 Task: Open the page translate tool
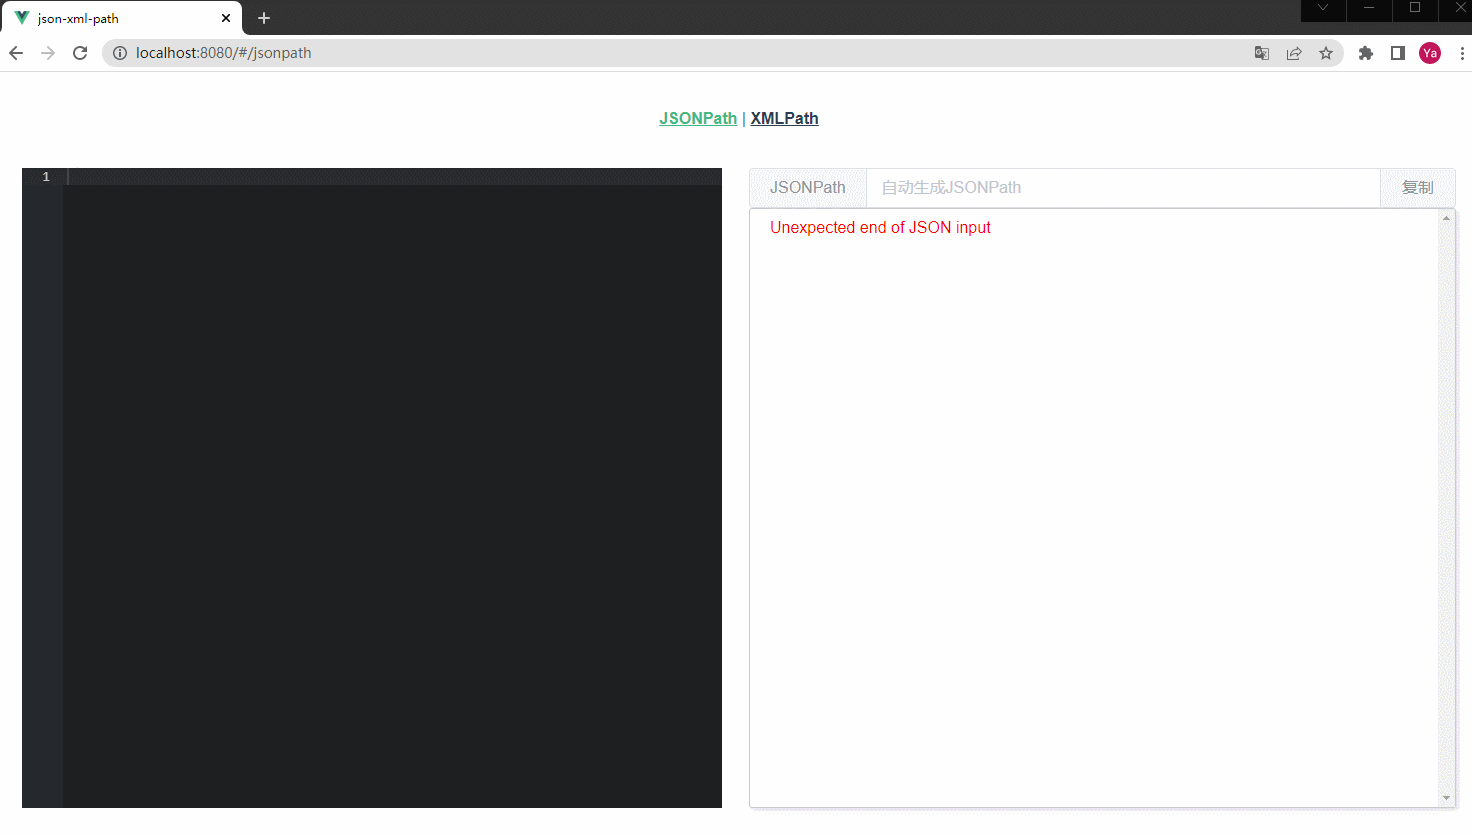click(1261, 53)
